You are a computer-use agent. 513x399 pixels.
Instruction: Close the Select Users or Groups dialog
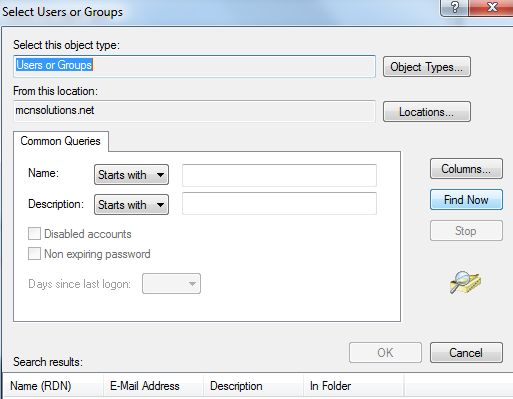491,8
